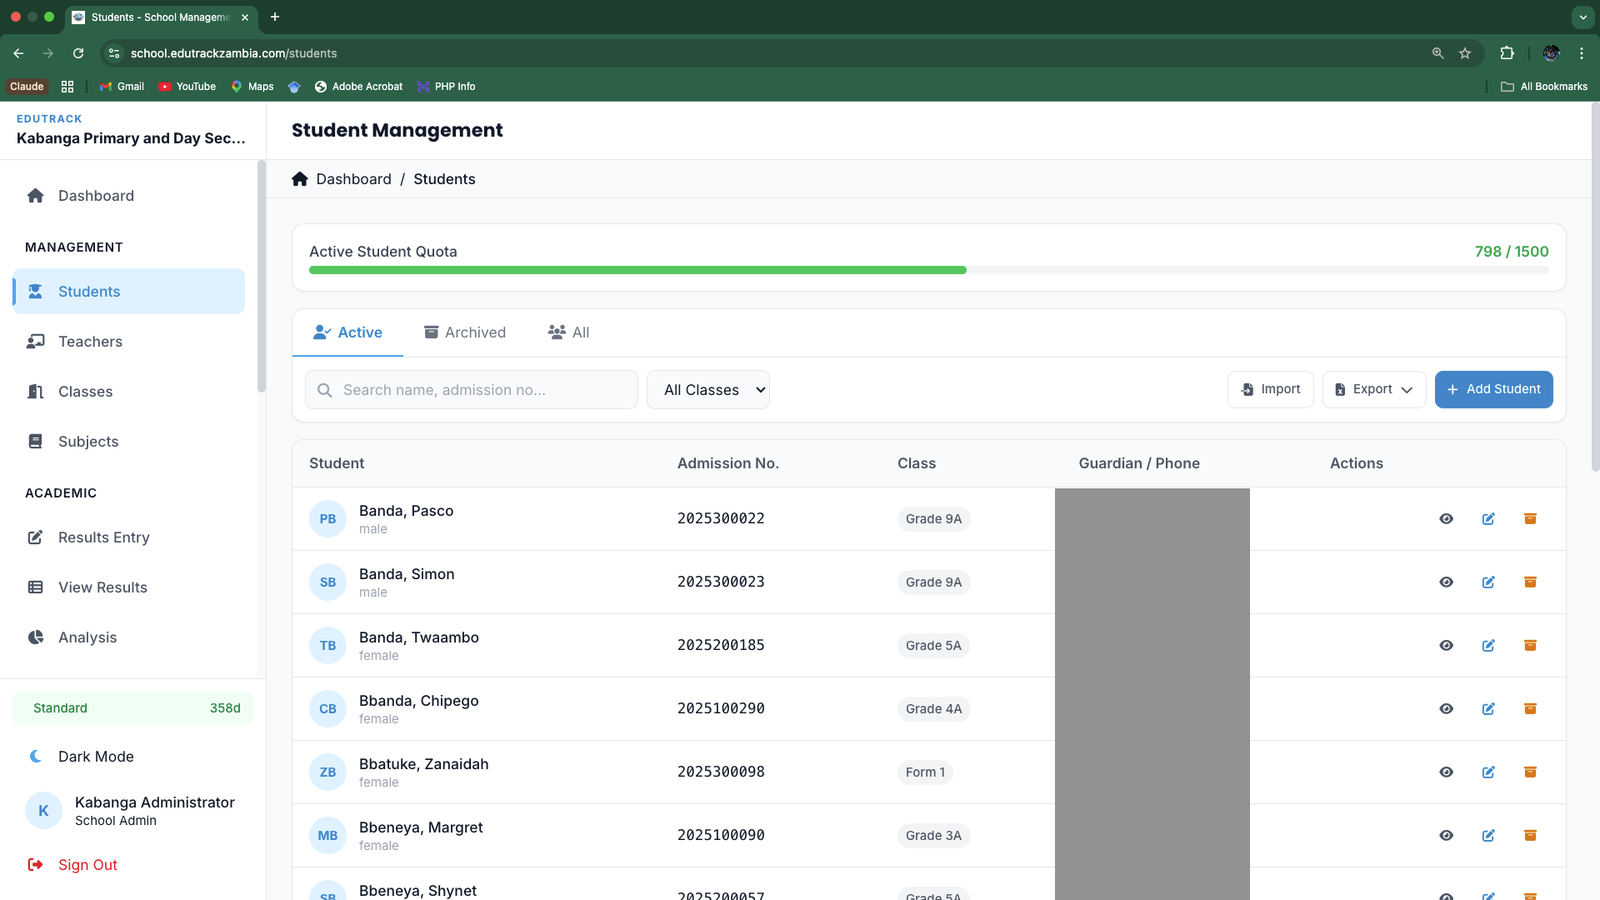Viewport: 1600px width, 900px height.
Task: Click the edit icon for Banda, Pasco
Action: coord(1488,519)
